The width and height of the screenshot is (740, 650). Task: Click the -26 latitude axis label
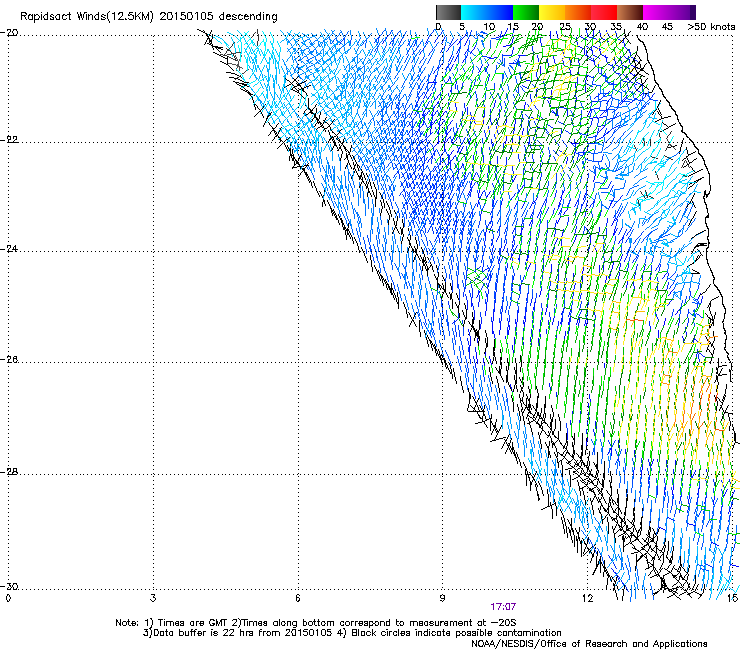(9, 360)
